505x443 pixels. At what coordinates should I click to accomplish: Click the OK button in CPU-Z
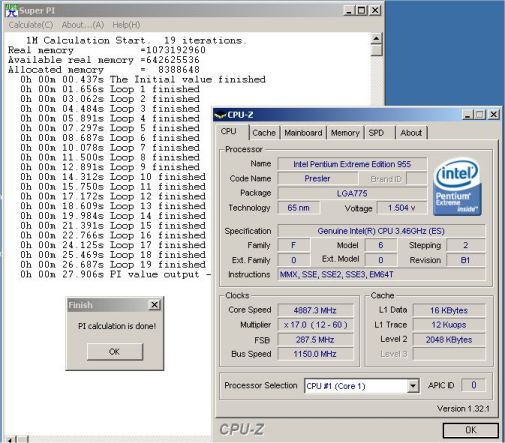tap(470, 430)
